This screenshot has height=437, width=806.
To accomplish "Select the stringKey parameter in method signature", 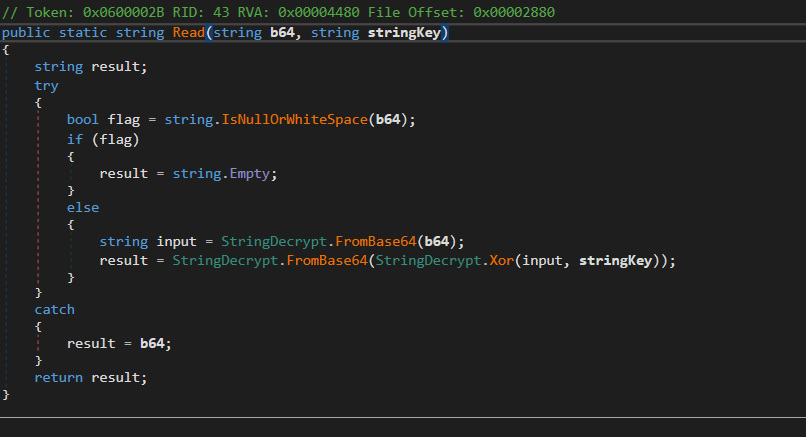I will pos(404,33).
